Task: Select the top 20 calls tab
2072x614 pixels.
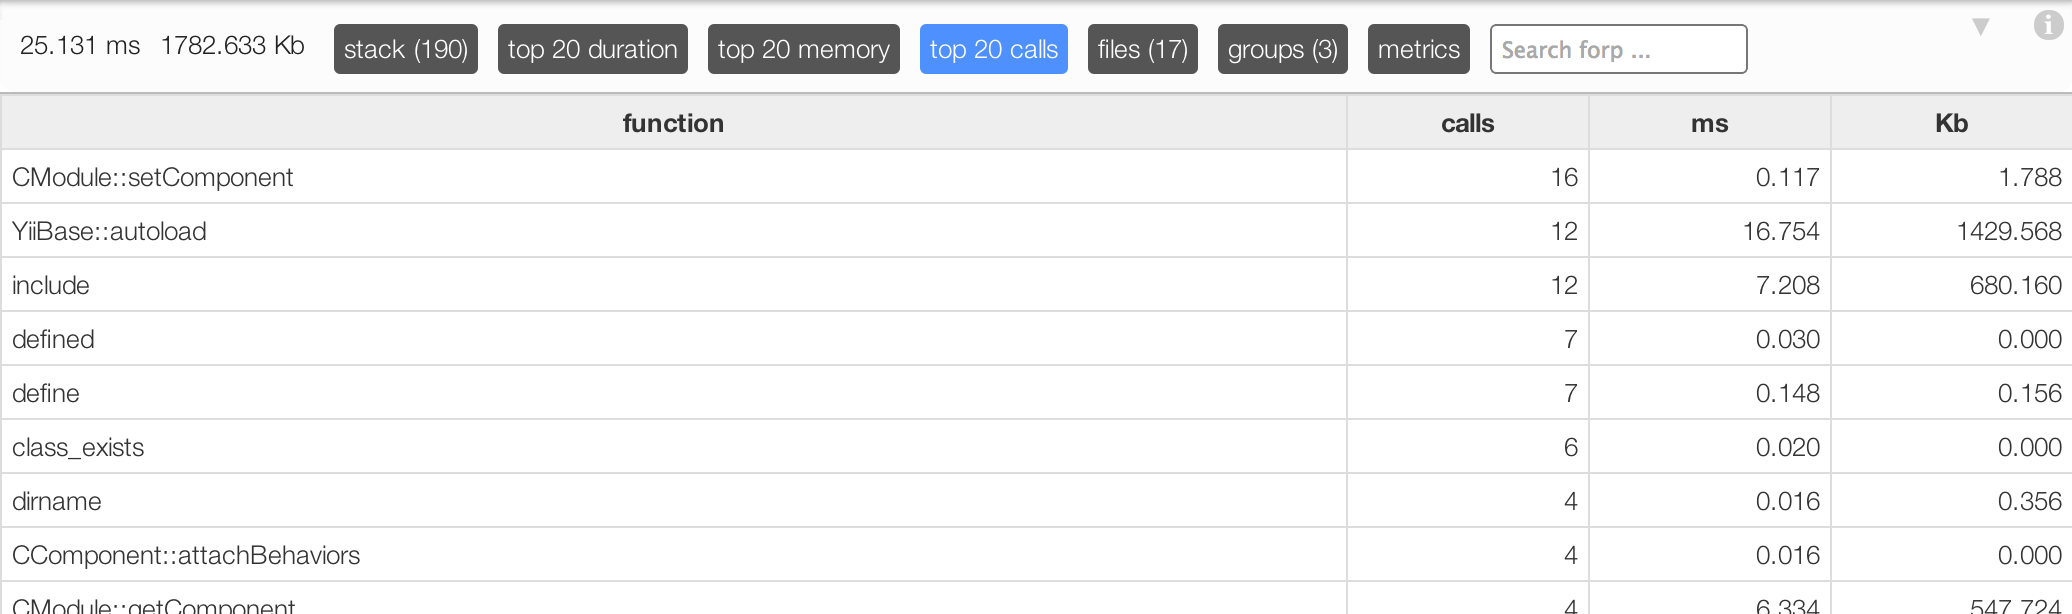Action: [x=994, y=49]
